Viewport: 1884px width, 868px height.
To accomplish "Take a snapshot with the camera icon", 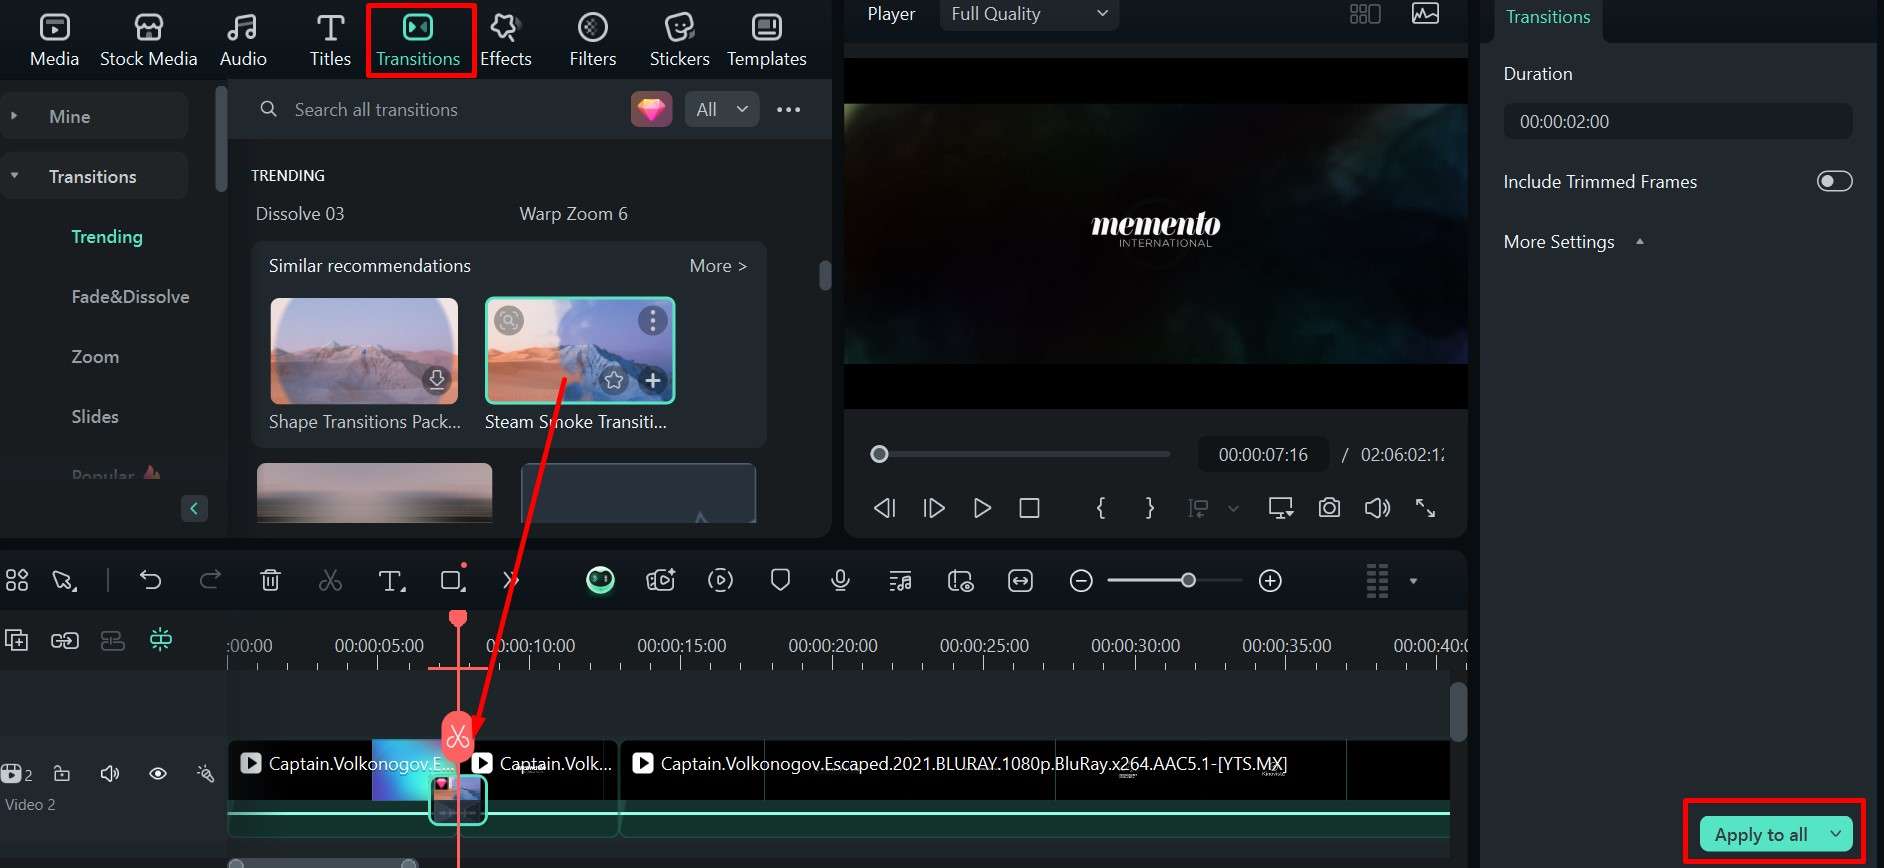I will point(1329,508).
